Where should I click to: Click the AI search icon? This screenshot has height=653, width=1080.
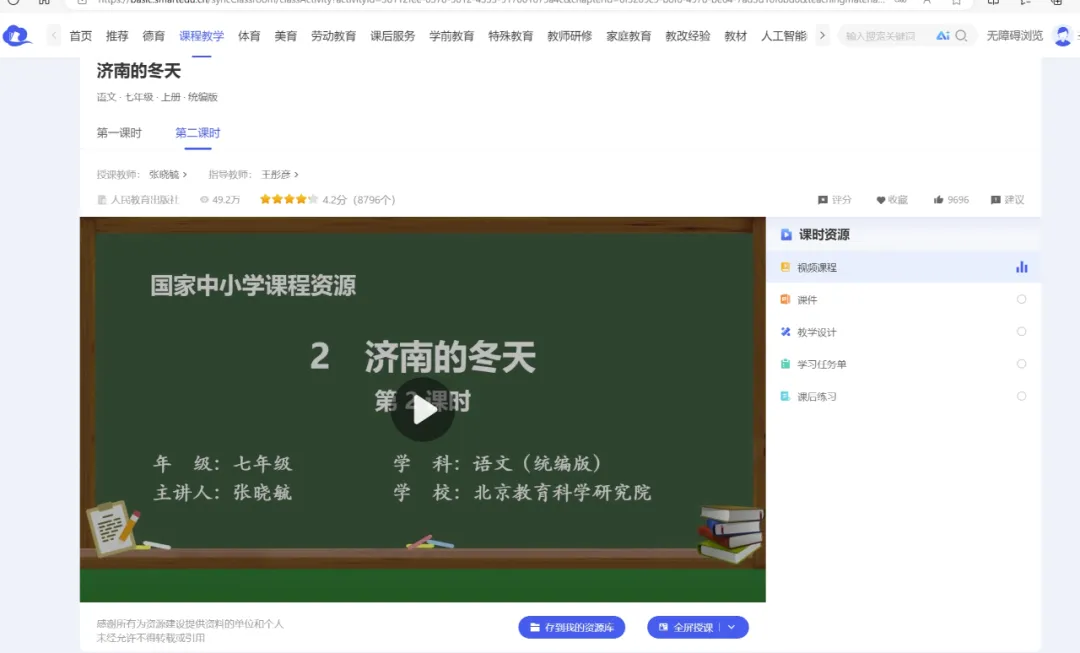(x=942, y=36)
